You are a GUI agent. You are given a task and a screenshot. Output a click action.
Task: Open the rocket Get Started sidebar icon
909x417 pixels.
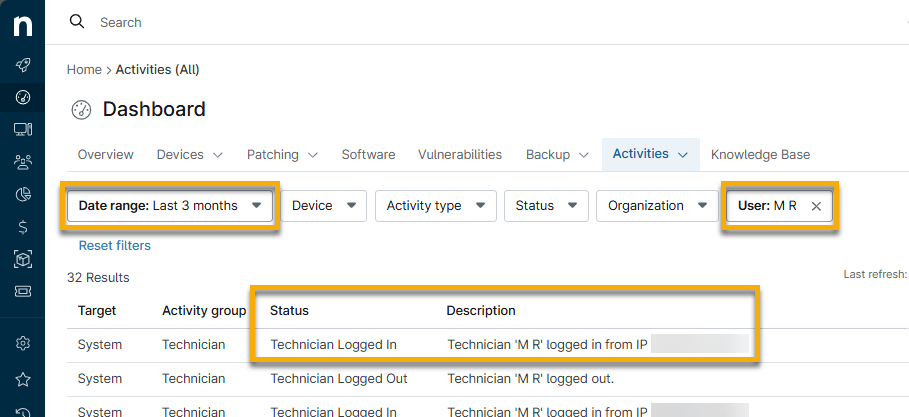(x=22, y=66)
